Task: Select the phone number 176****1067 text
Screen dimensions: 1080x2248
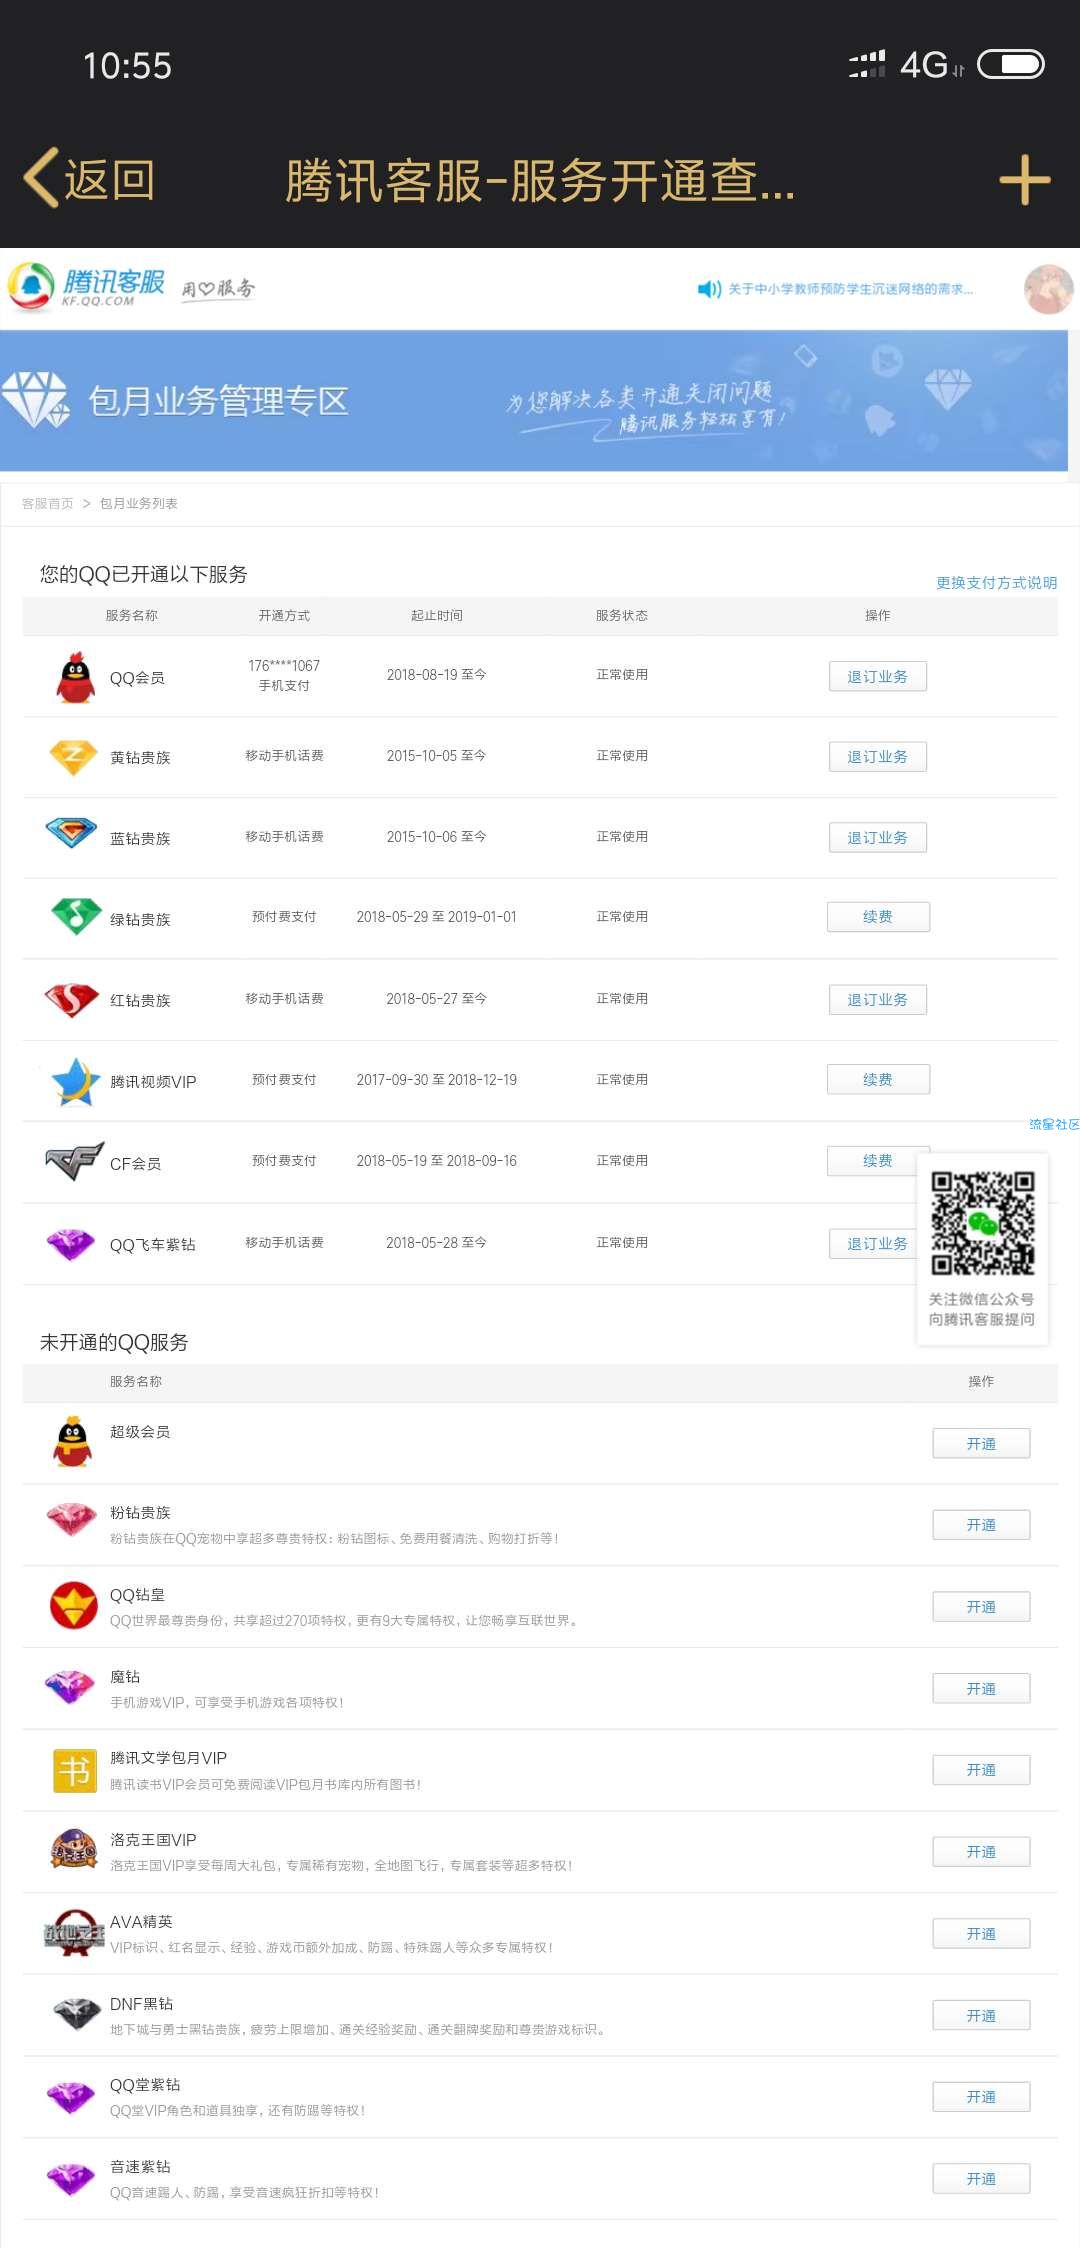Action: click(x=284, y=666)
